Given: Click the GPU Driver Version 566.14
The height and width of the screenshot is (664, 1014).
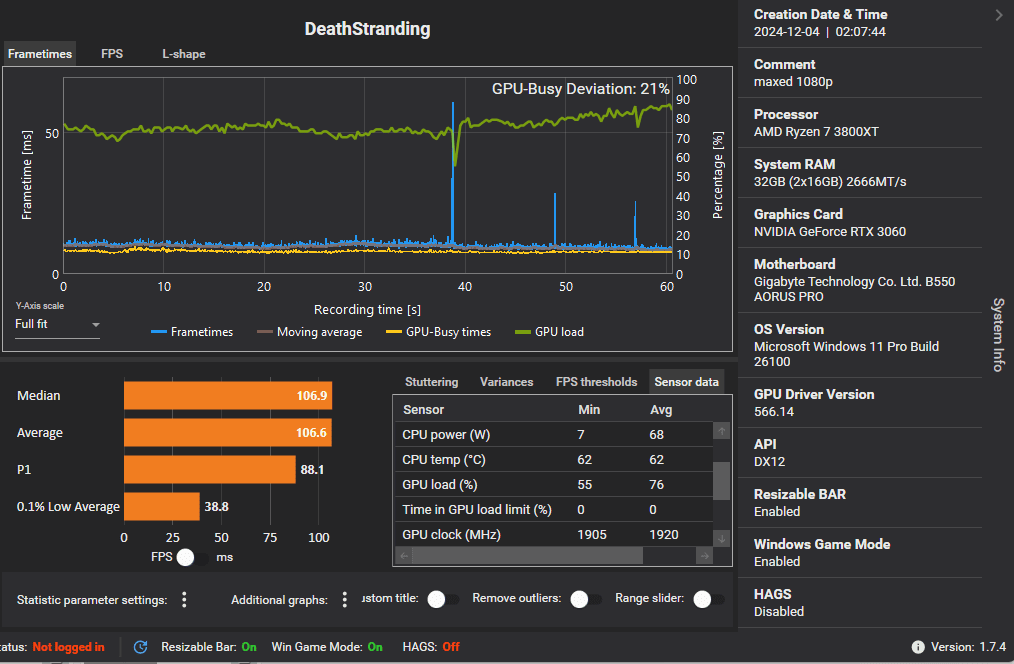Looking at the screenshot, I should (x=773, y=412).
